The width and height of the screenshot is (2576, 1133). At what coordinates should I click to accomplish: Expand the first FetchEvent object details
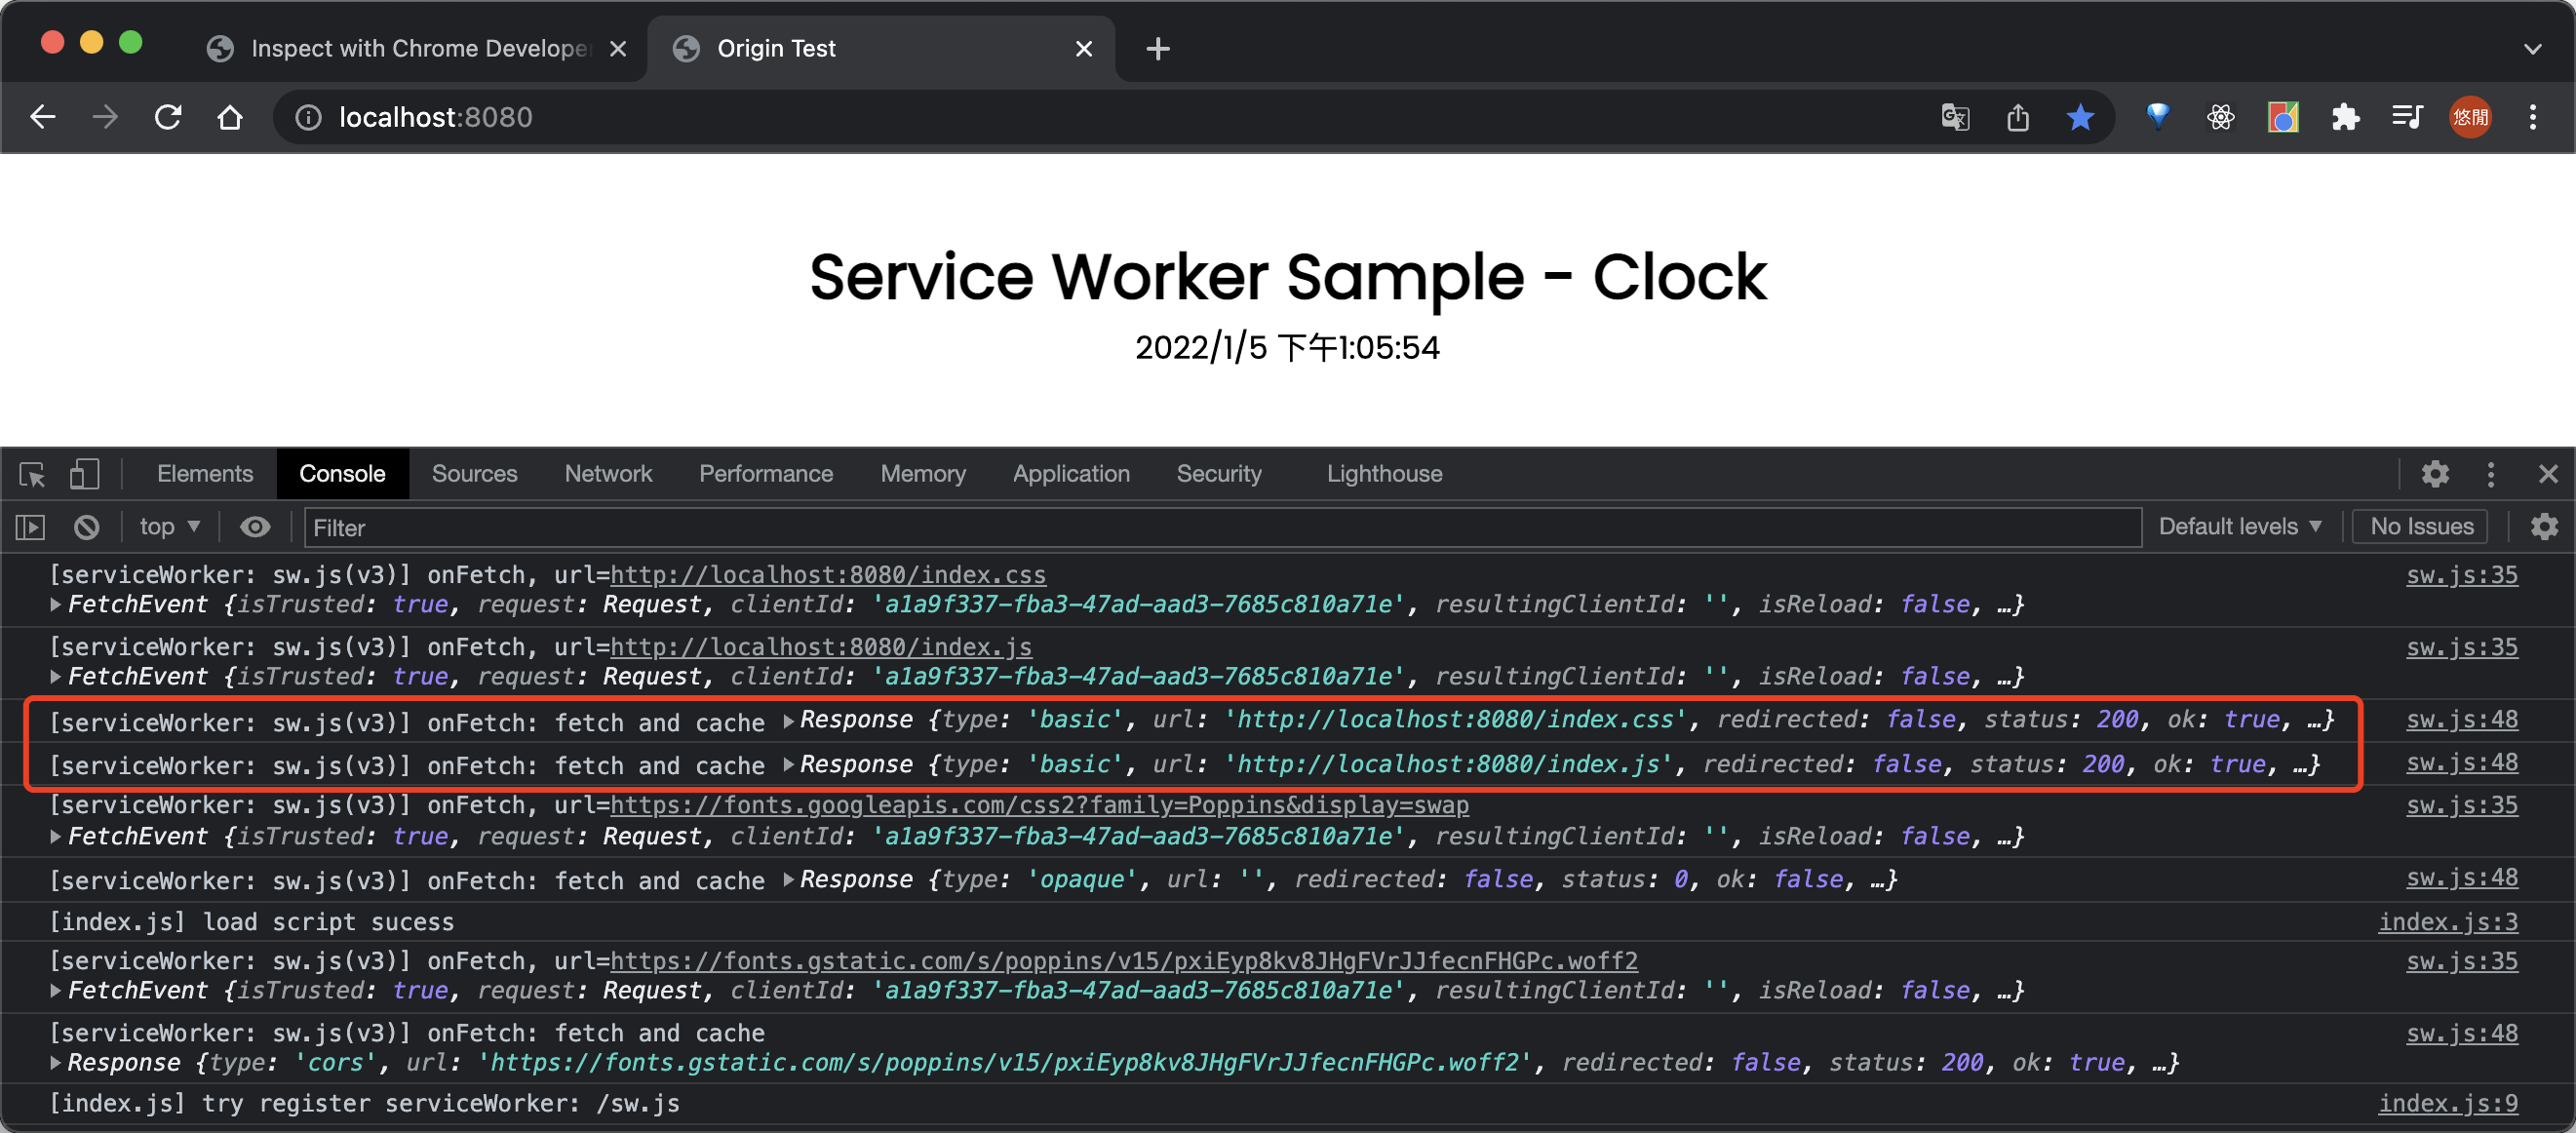tap(57, 604)
